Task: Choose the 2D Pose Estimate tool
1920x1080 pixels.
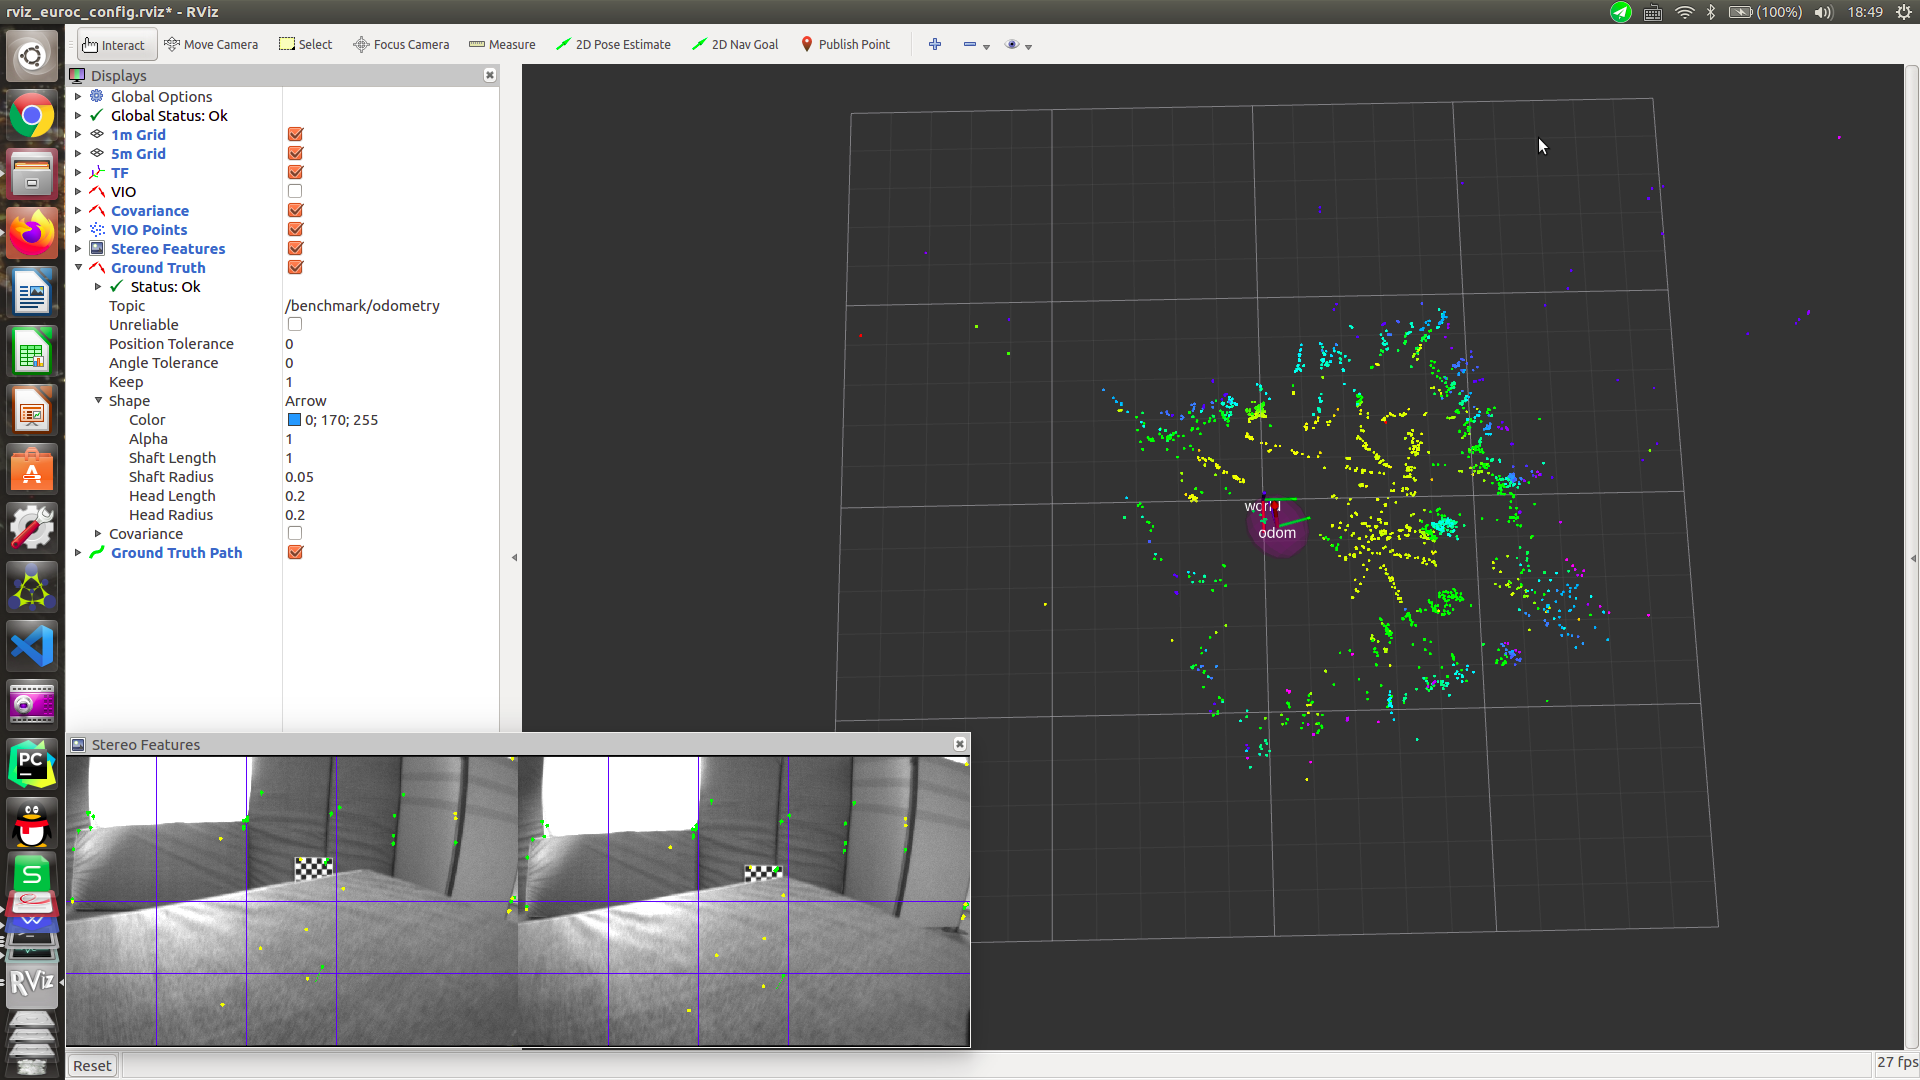Action: (x=613, y=44)
